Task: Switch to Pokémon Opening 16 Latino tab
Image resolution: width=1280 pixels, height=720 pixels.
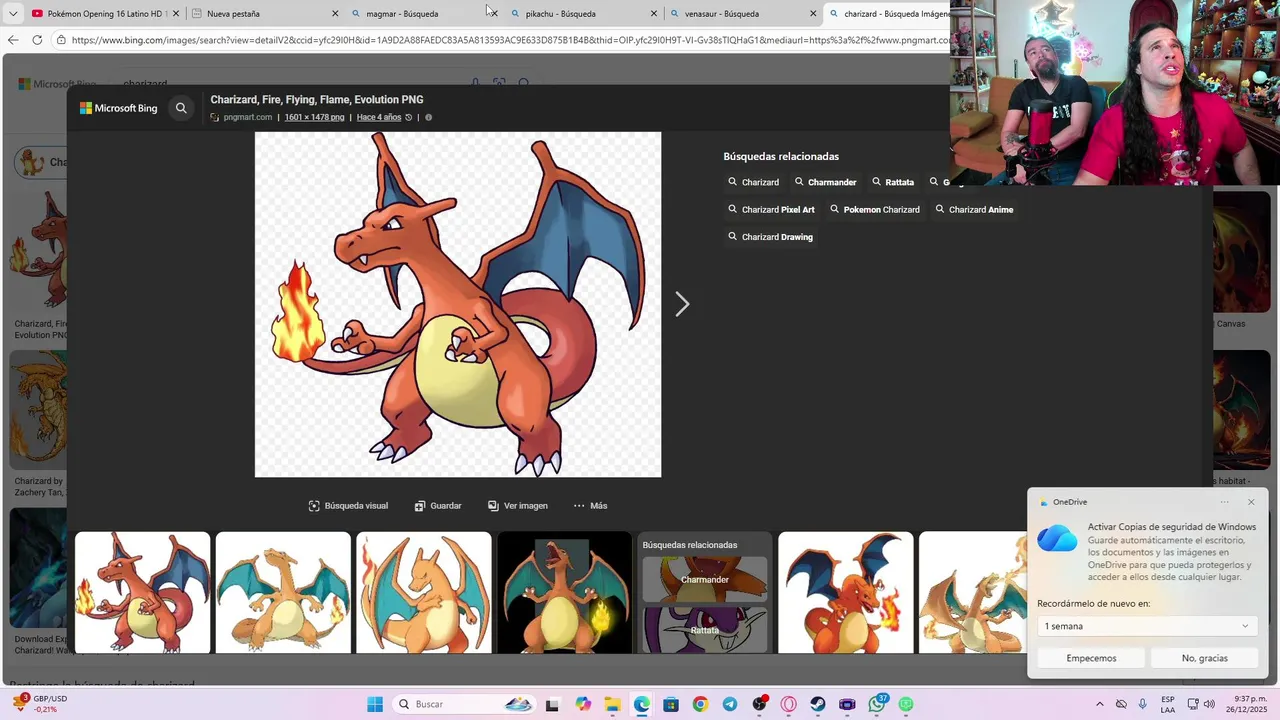Action: [x=103, y=14]
